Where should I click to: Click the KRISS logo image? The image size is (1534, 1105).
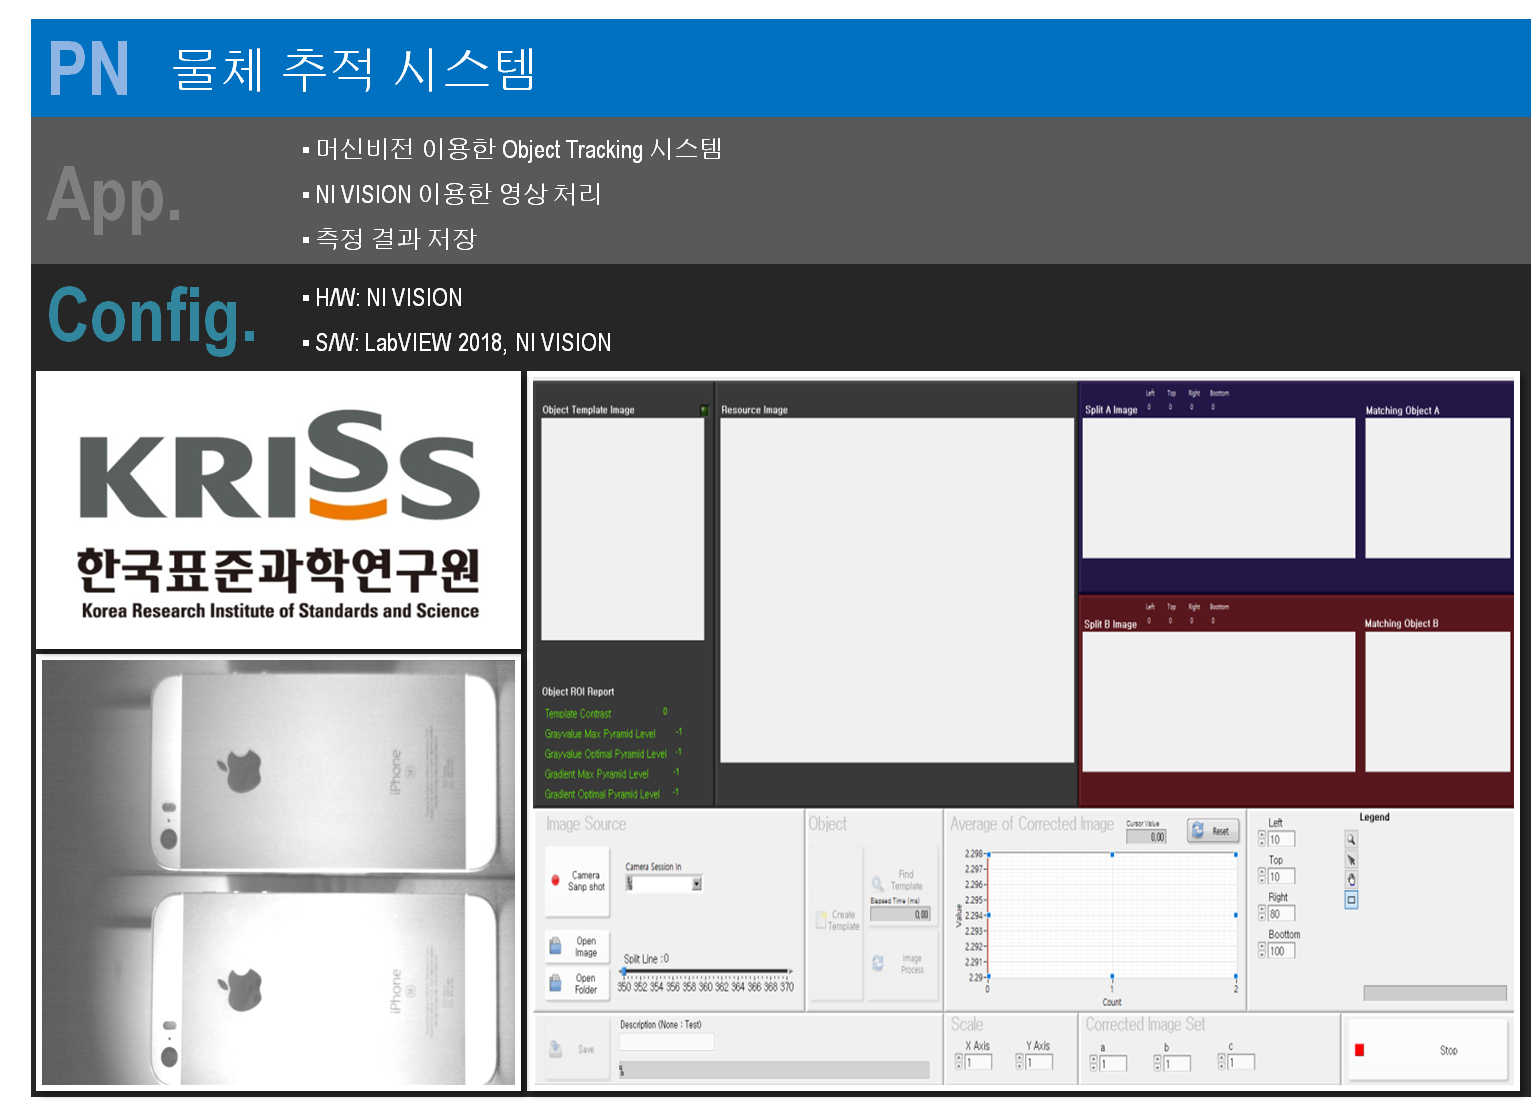[x=279, y=511]
